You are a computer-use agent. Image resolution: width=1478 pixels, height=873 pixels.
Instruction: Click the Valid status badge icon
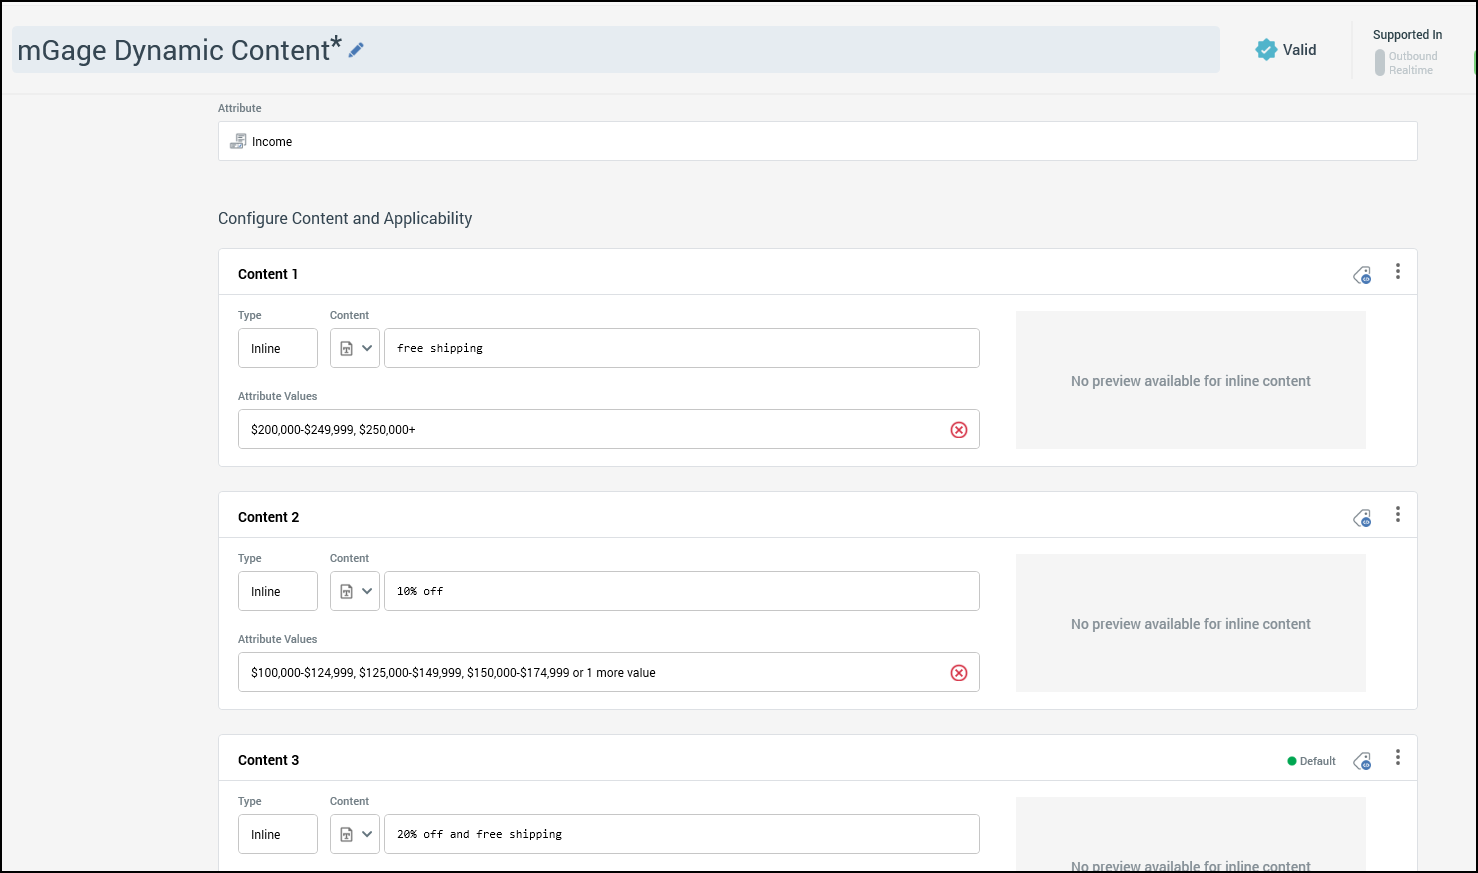(x=1266, y=50)
